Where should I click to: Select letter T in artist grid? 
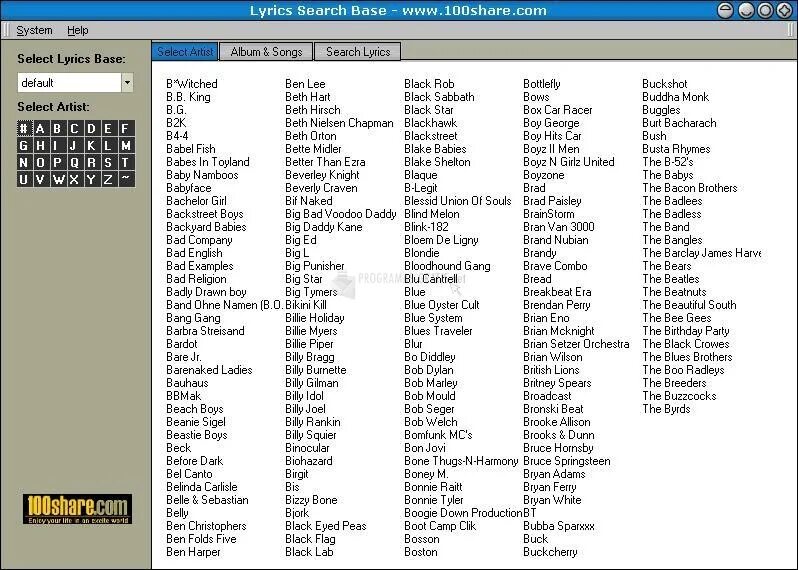tap(126, 162)
